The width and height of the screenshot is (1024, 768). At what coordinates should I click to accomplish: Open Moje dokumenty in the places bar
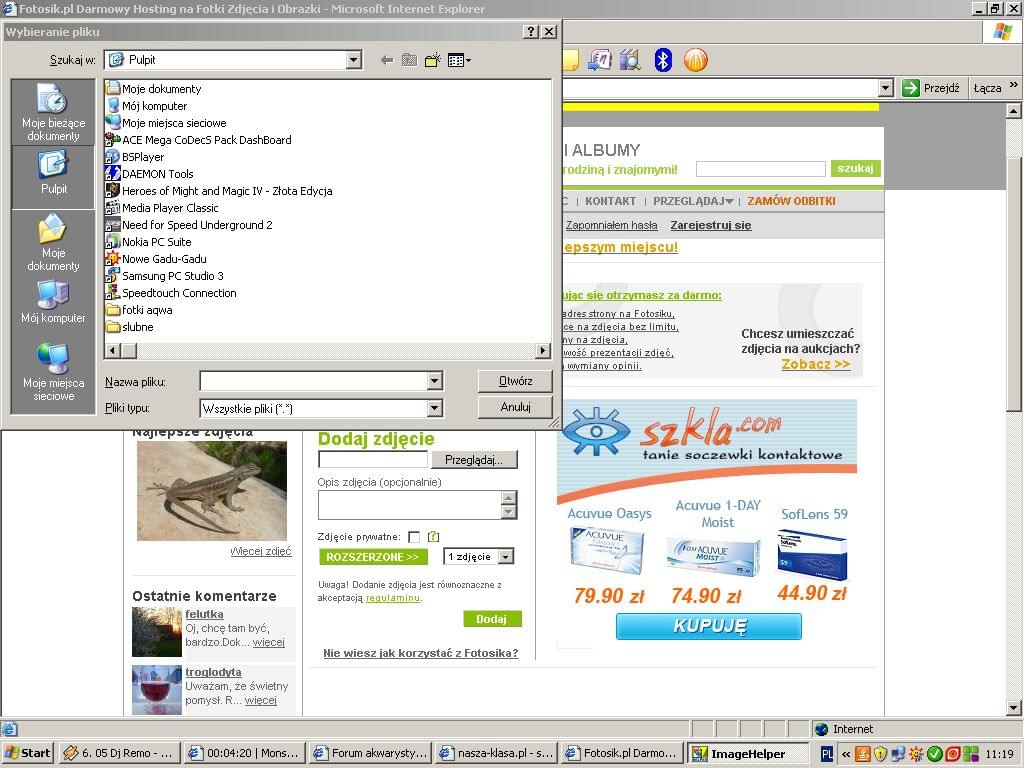[54, 242]
